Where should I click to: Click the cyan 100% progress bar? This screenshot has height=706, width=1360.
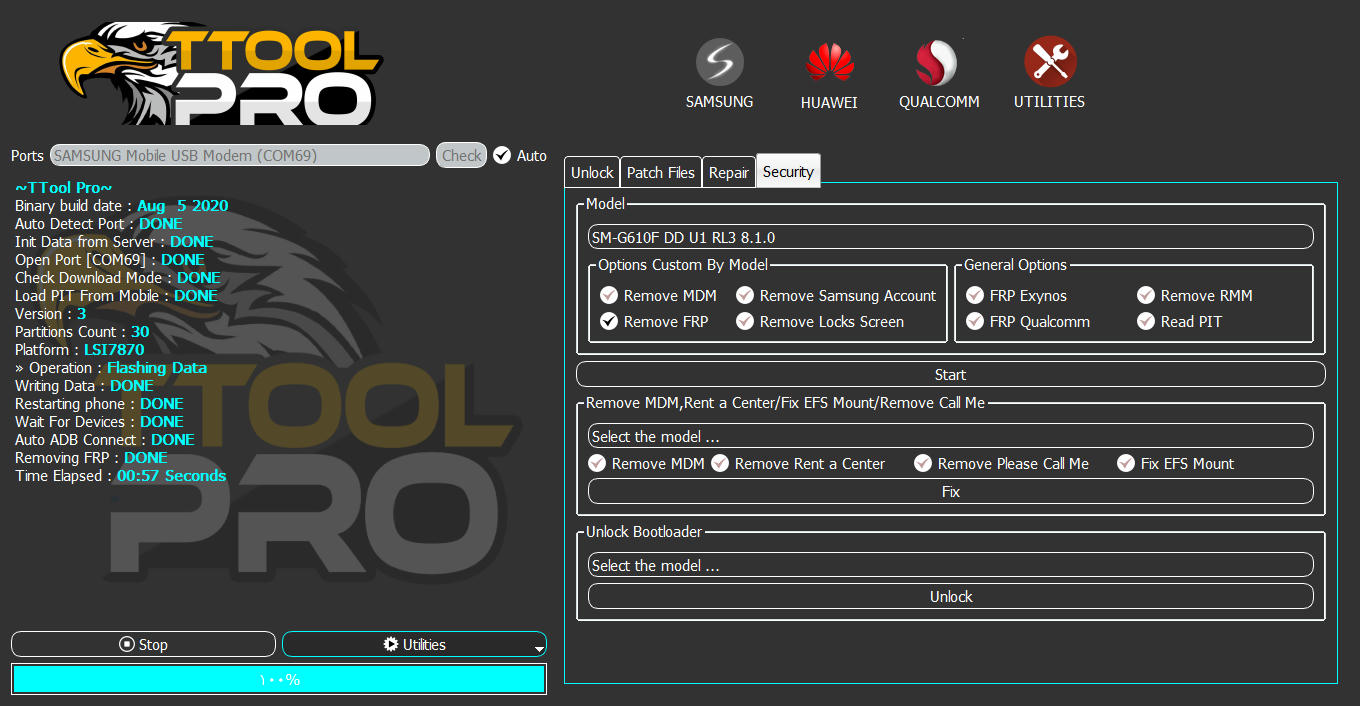(x=279, y=679)
